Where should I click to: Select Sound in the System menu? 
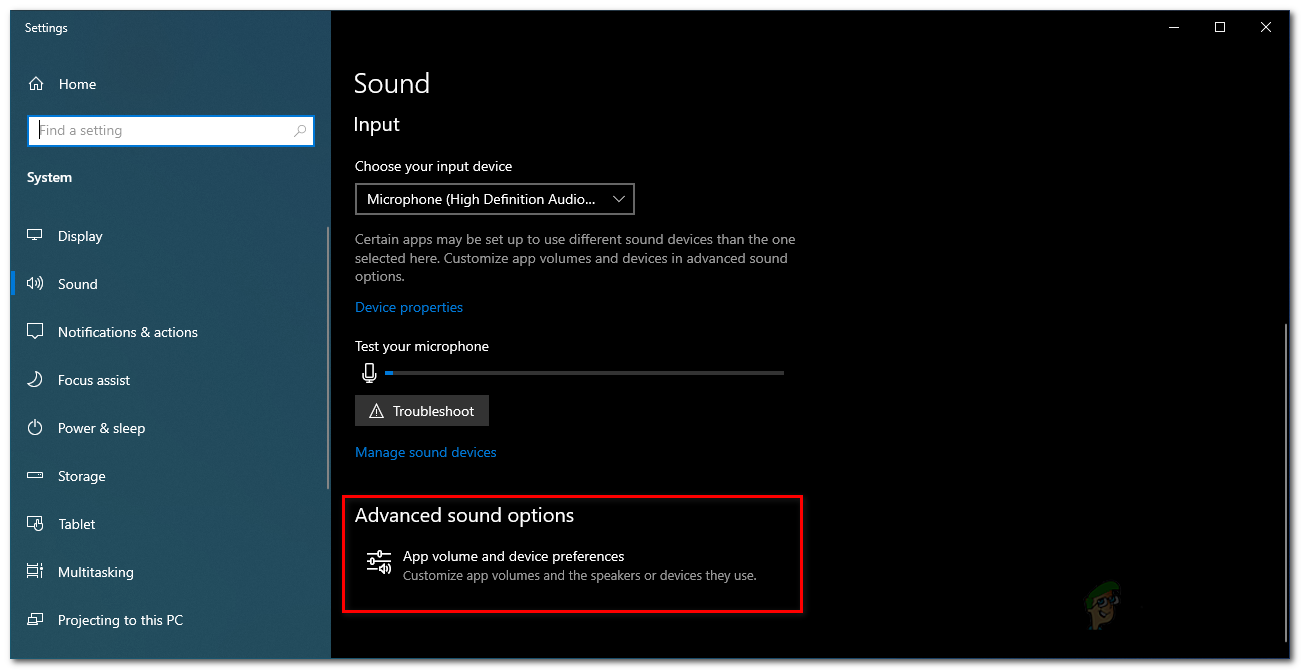click(x=78, y=284)
